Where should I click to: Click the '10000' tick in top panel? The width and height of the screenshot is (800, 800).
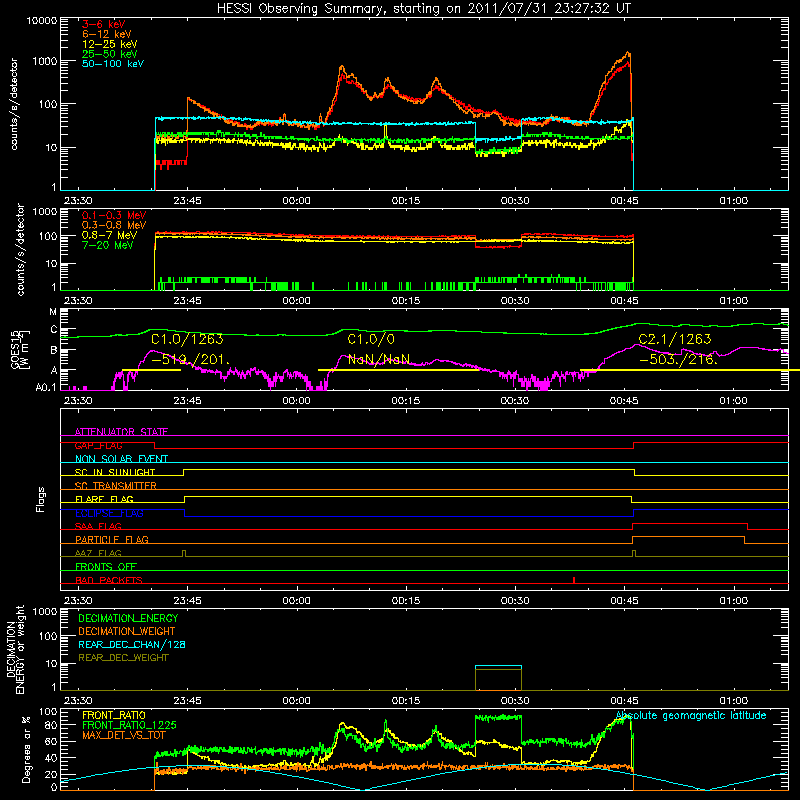coord(41,20)
